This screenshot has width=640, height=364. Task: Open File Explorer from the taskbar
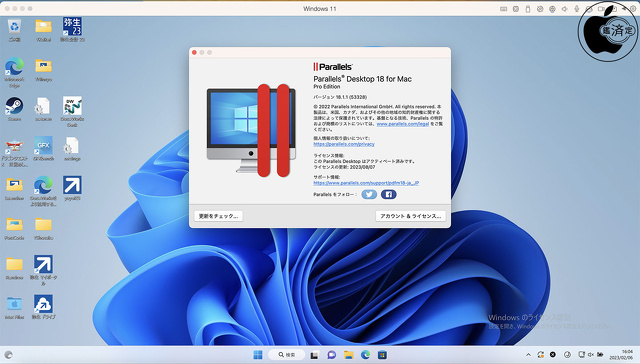tap(348, 355)
